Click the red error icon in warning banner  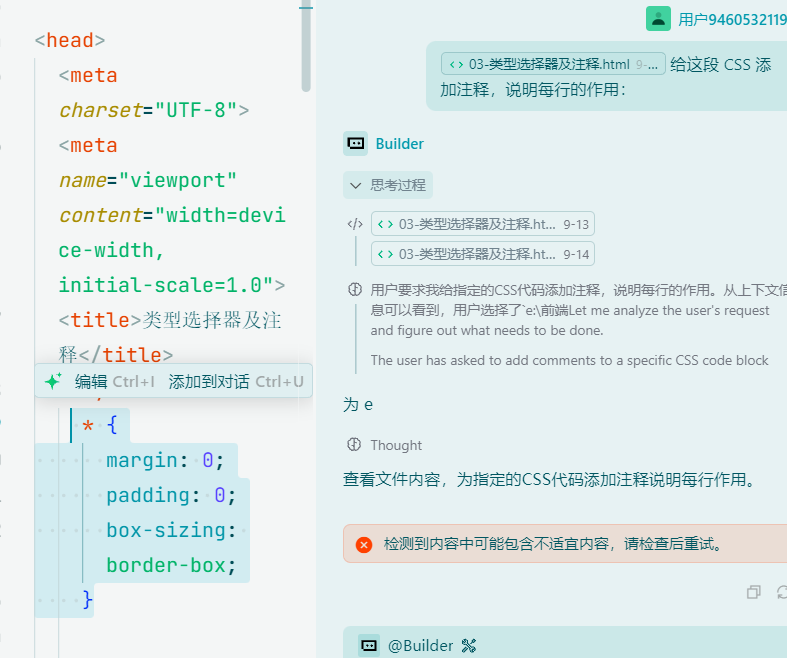coord(364,545)
